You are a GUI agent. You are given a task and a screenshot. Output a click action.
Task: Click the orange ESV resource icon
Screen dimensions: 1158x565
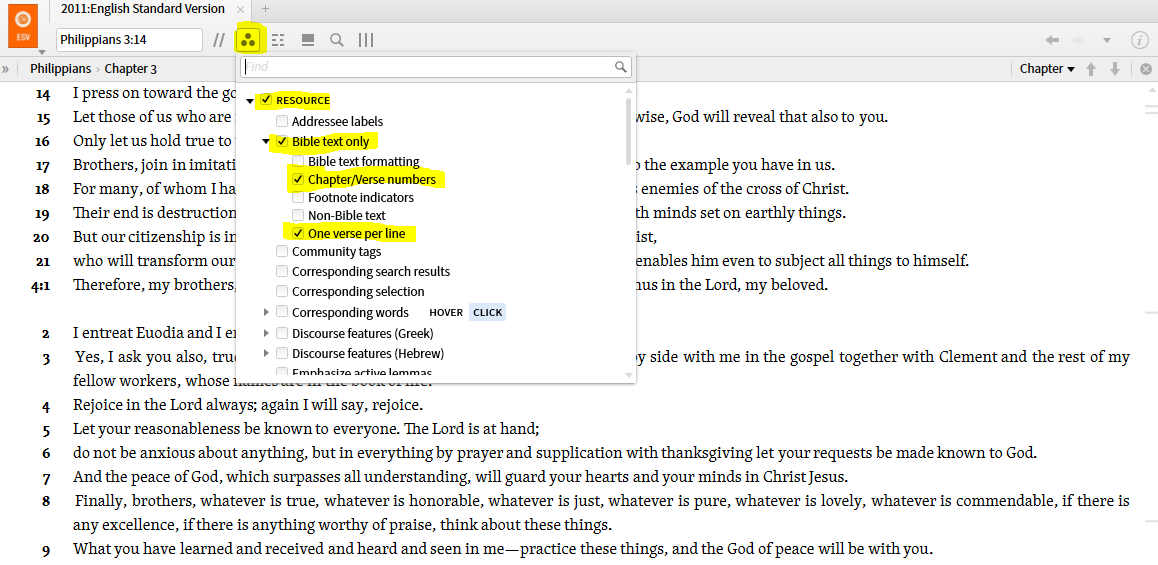tap(23, 25)
